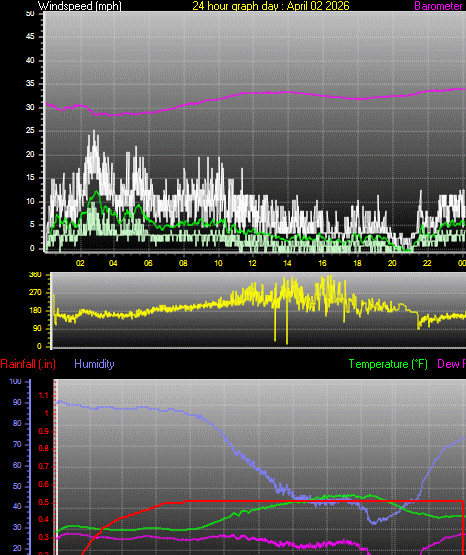Click the magenta 'Barometer' legend label
The height and width of the screenshot is (555, 466).
click(x=438, y=6)
